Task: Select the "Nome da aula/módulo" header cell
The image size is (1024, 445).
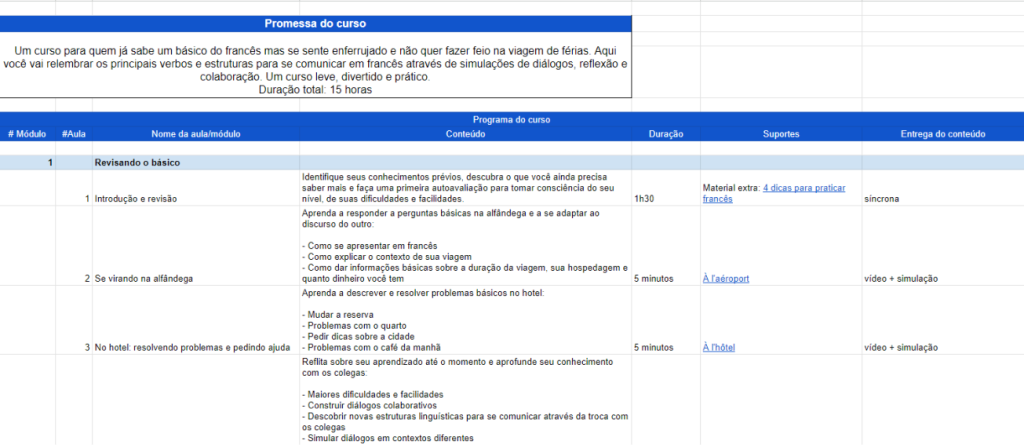Action: pos(196,133)
